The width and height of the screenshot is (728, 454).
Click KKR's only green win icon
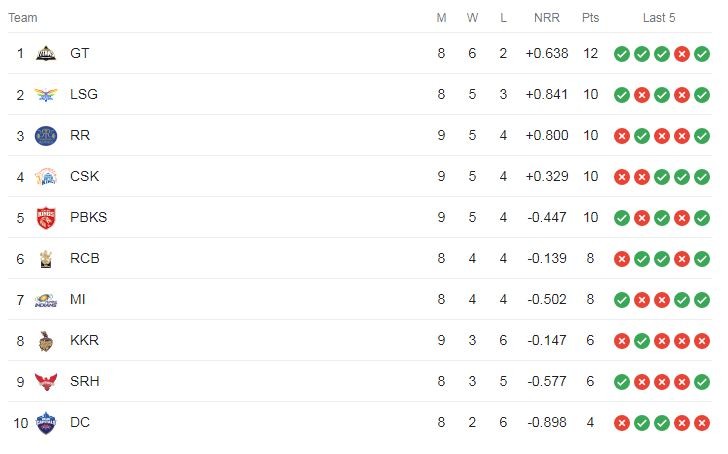click(x=642, y=341)
